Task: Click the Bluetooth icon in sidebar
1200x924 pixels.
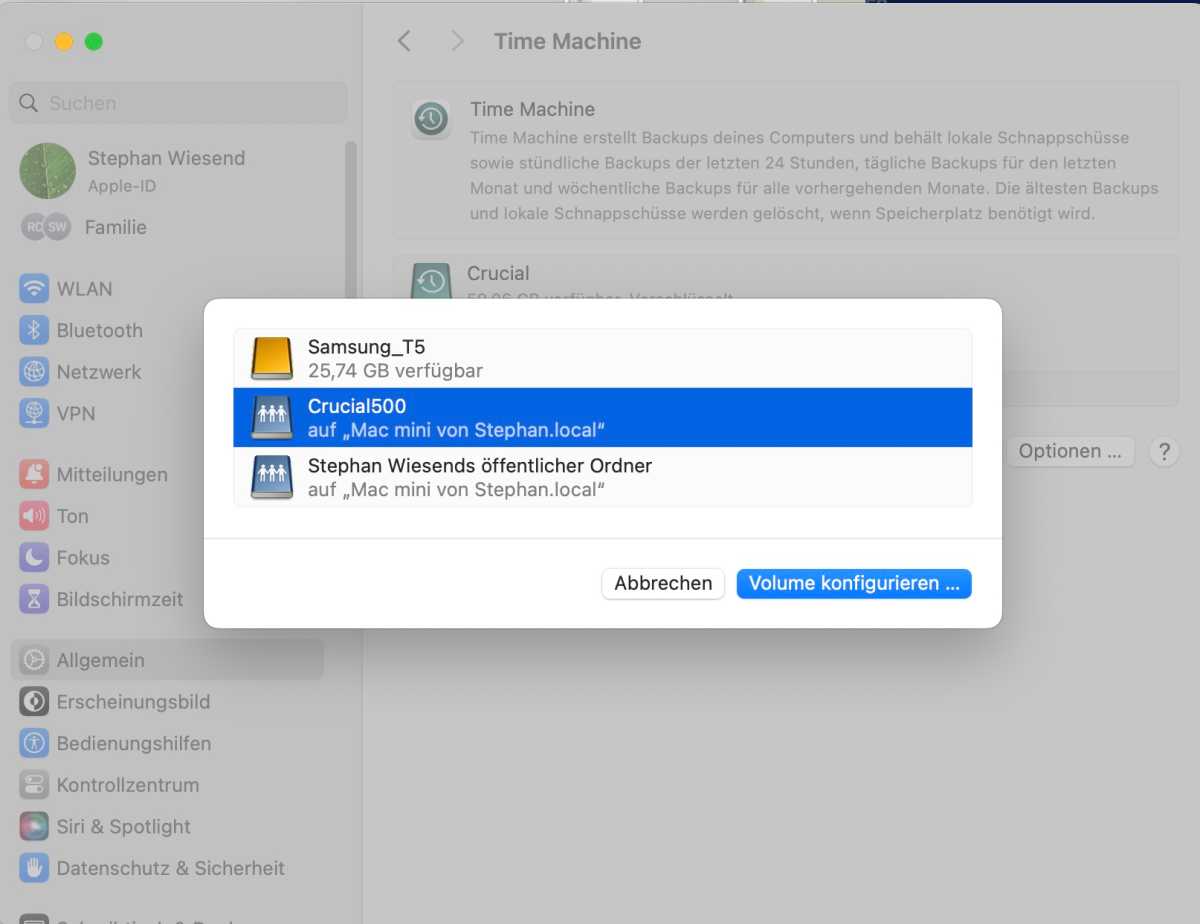Action: pyautogui.click(x=35, y=331)
